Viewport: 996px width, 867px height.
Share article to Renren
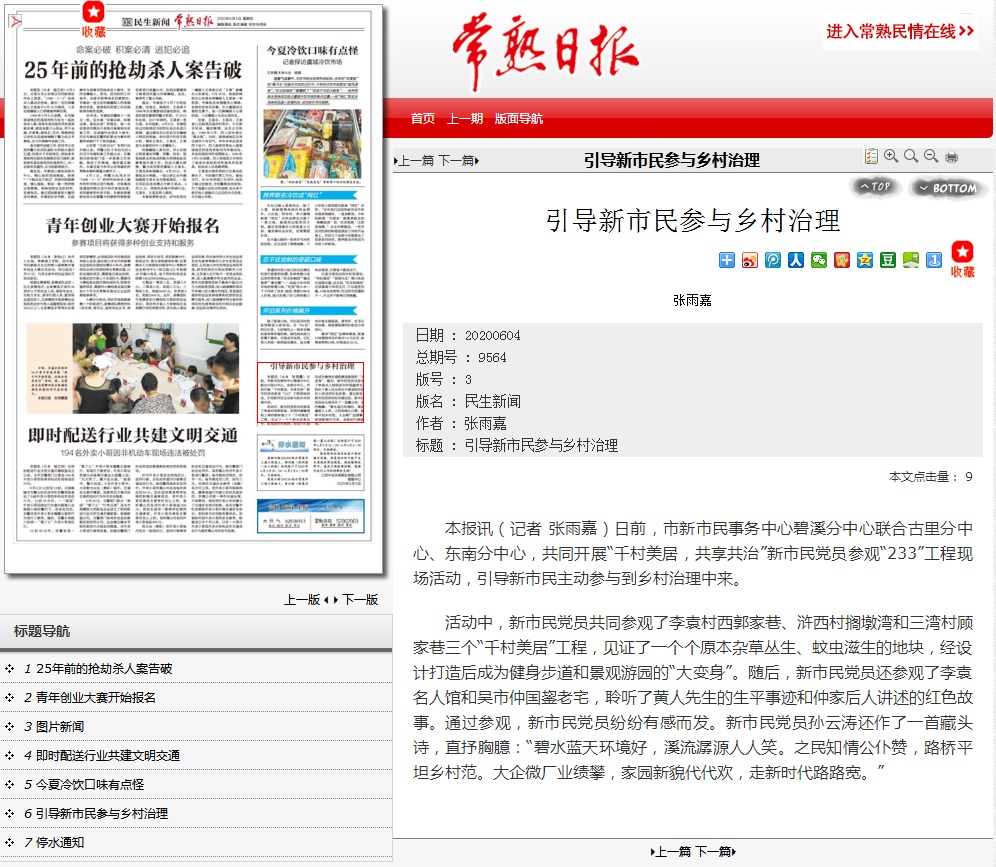[x=796, y=260]
